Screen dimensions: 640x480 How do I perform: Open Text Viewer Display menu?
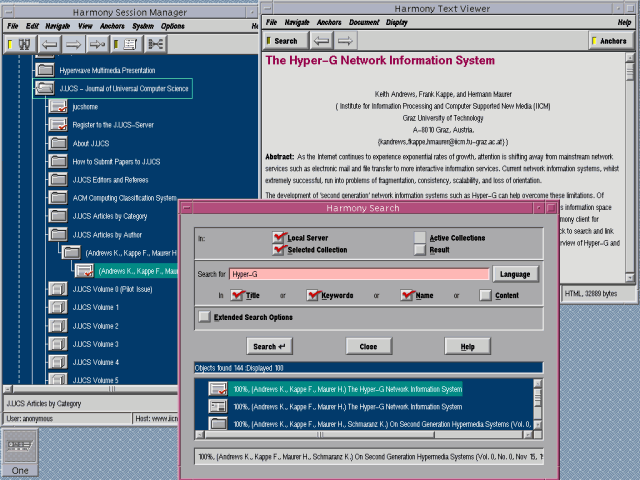[397, 22]
